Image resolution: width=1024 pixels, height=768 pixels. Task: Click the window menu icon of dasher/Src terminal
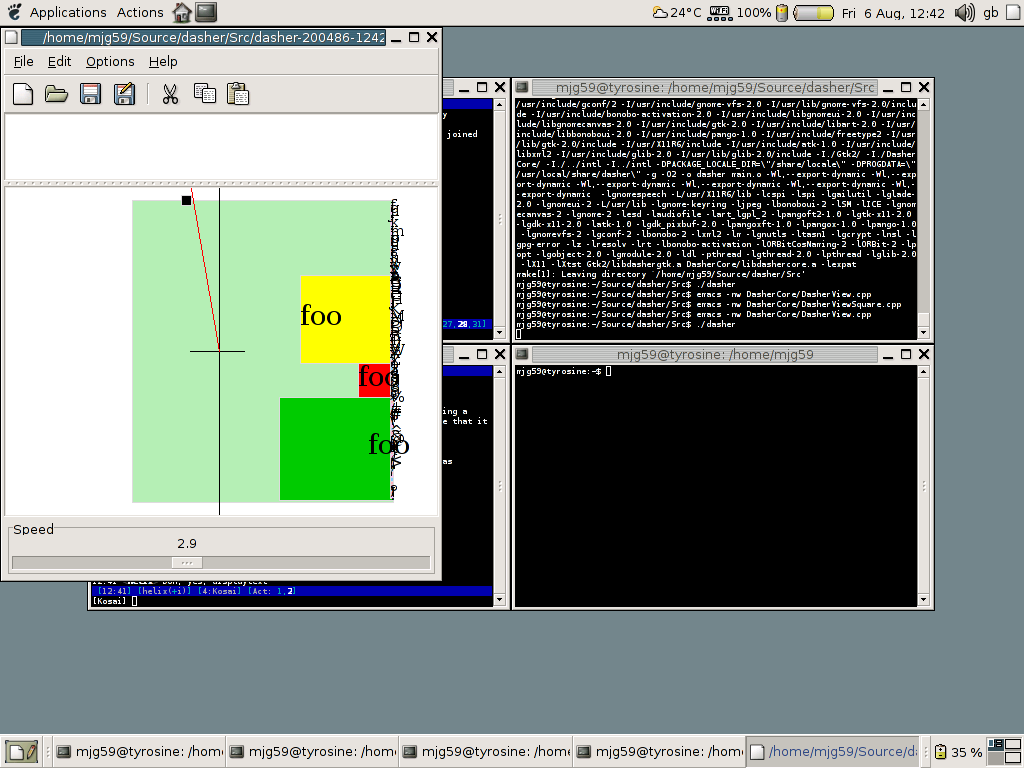click(522, 87)
